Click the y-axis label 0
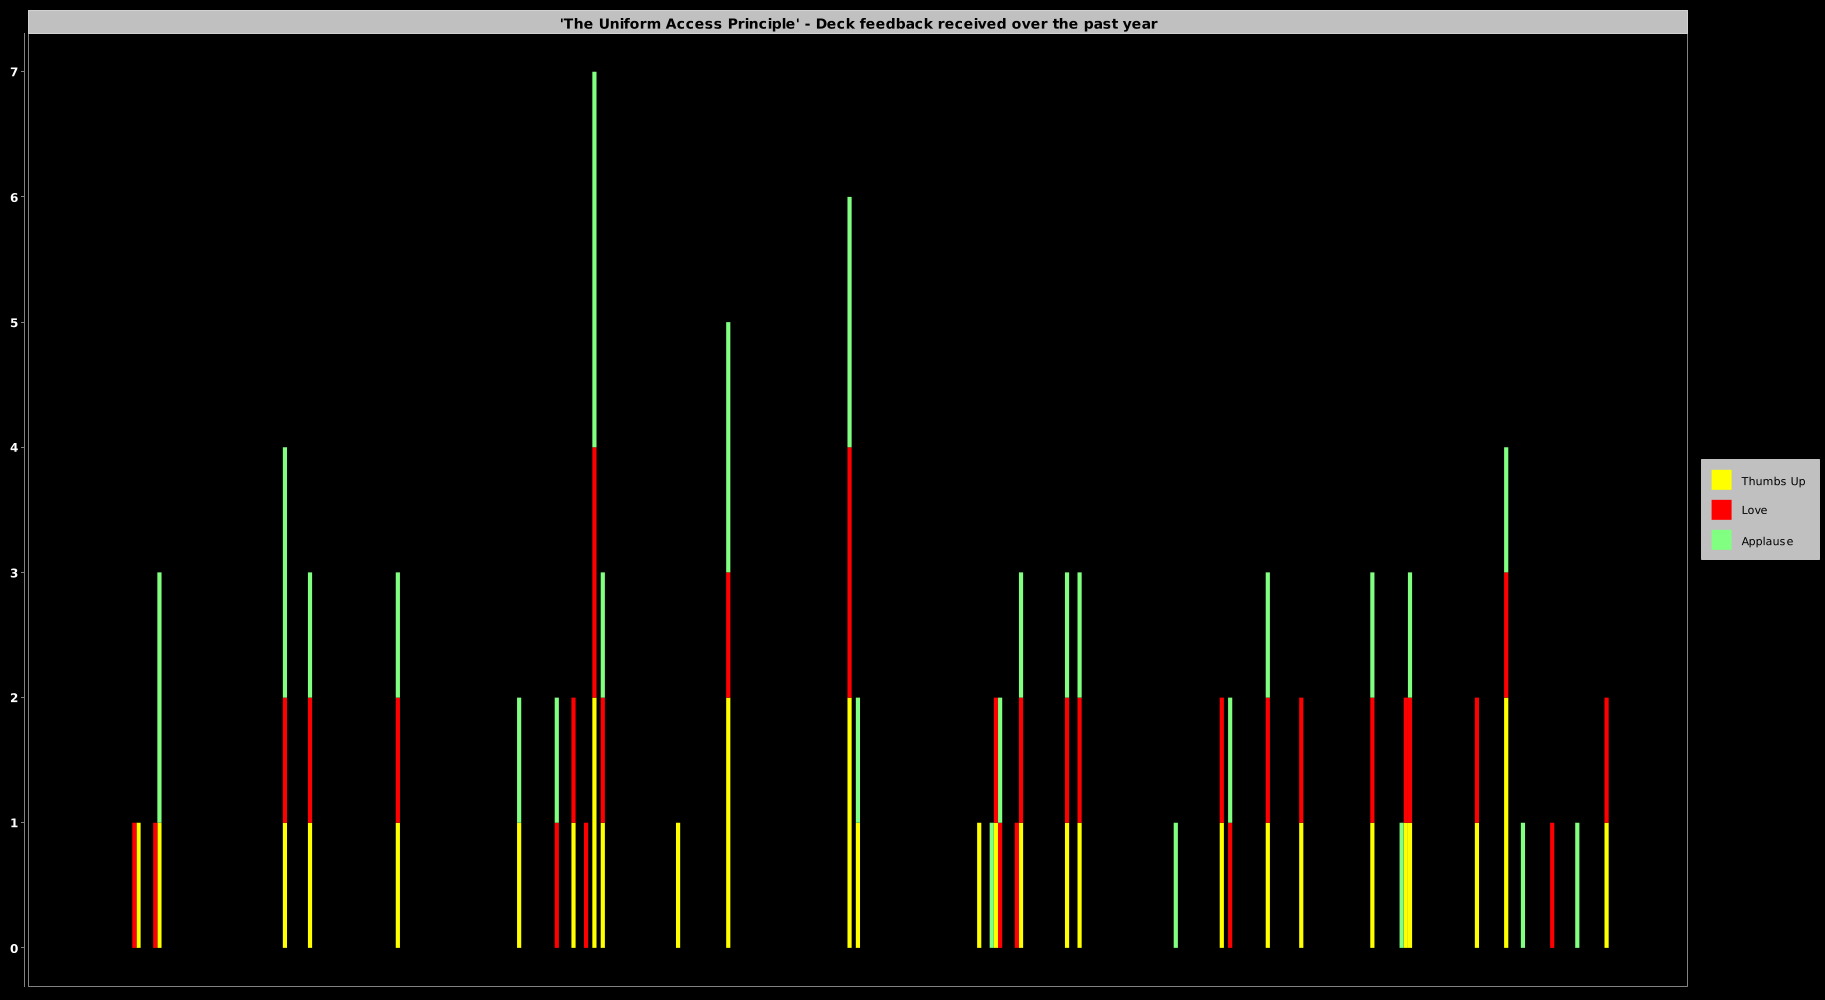Viewport: 1825px width, 1000px height. pos(14,948)
